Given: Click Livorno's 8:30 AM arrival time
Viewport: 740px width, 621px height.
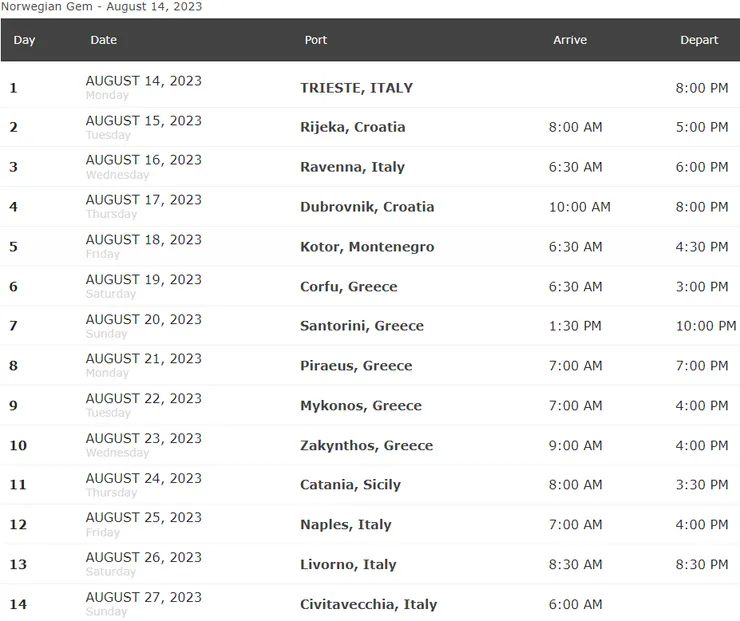Looking at the screenshot, I should coord(576,564).
